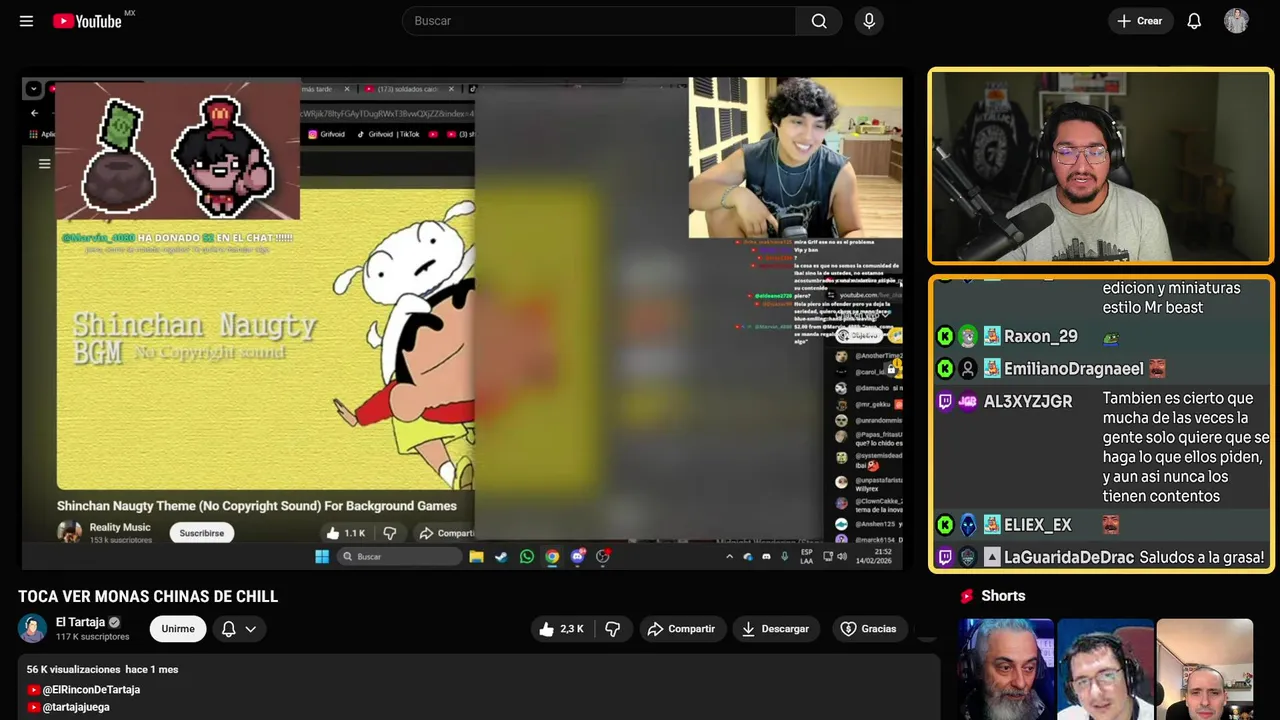Click the embedded YouTube hamburger menu
The height and width of the screenshot is (720, 1280).
[44, 164]
